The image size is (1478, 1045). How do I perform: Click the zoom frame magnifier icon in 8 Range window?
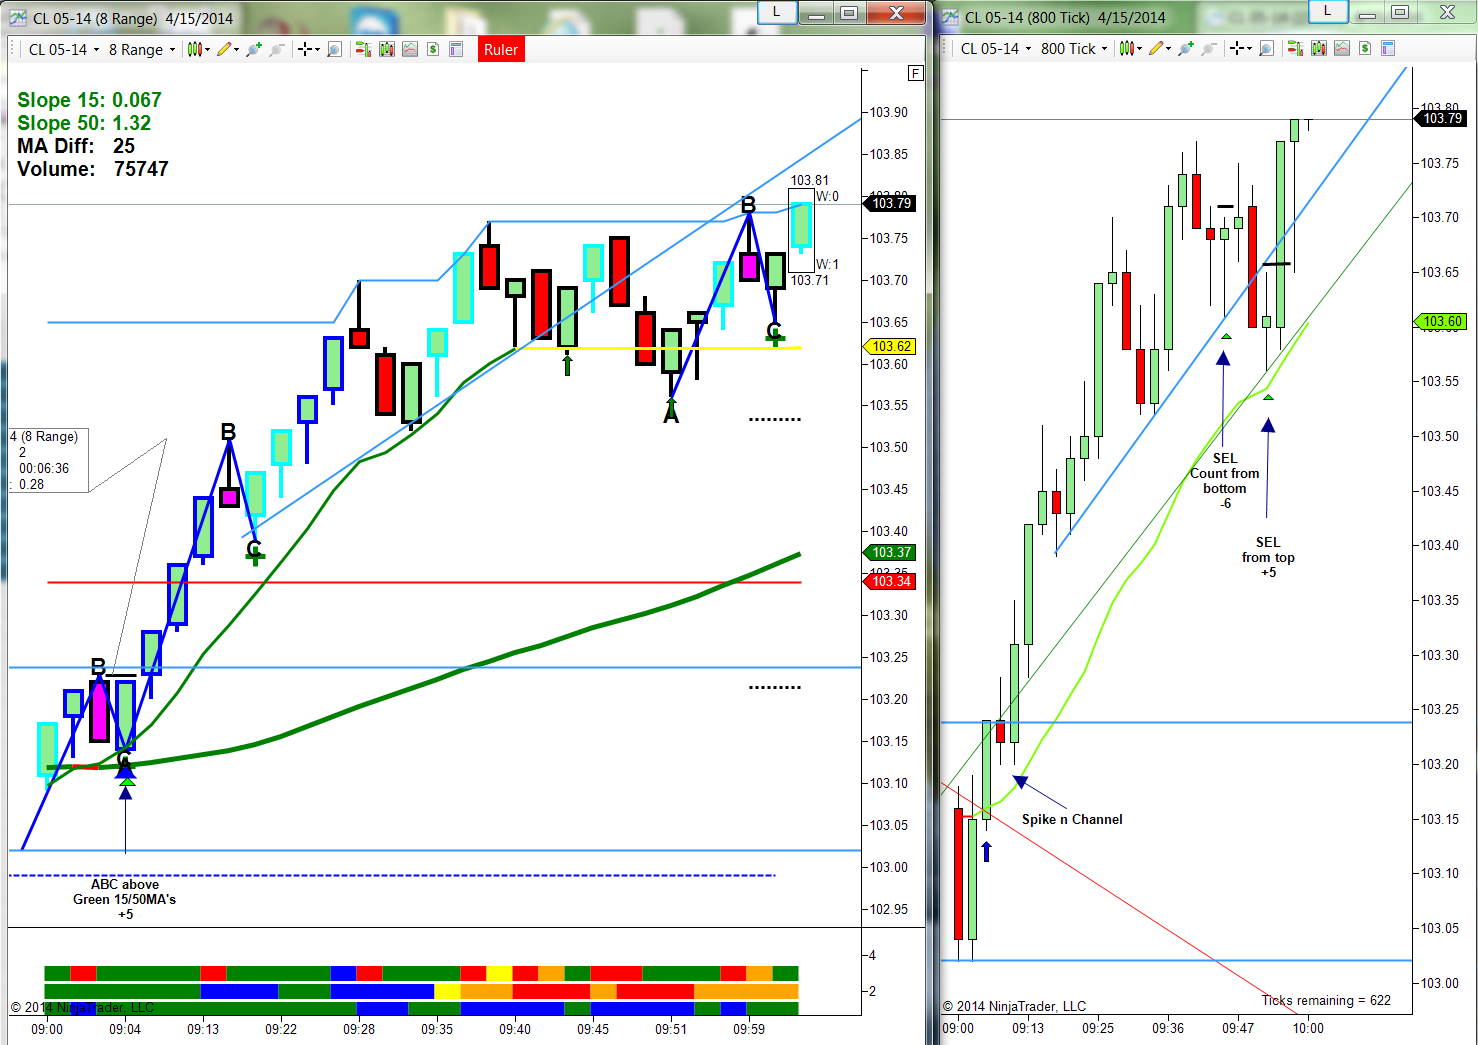coord(334,49)
